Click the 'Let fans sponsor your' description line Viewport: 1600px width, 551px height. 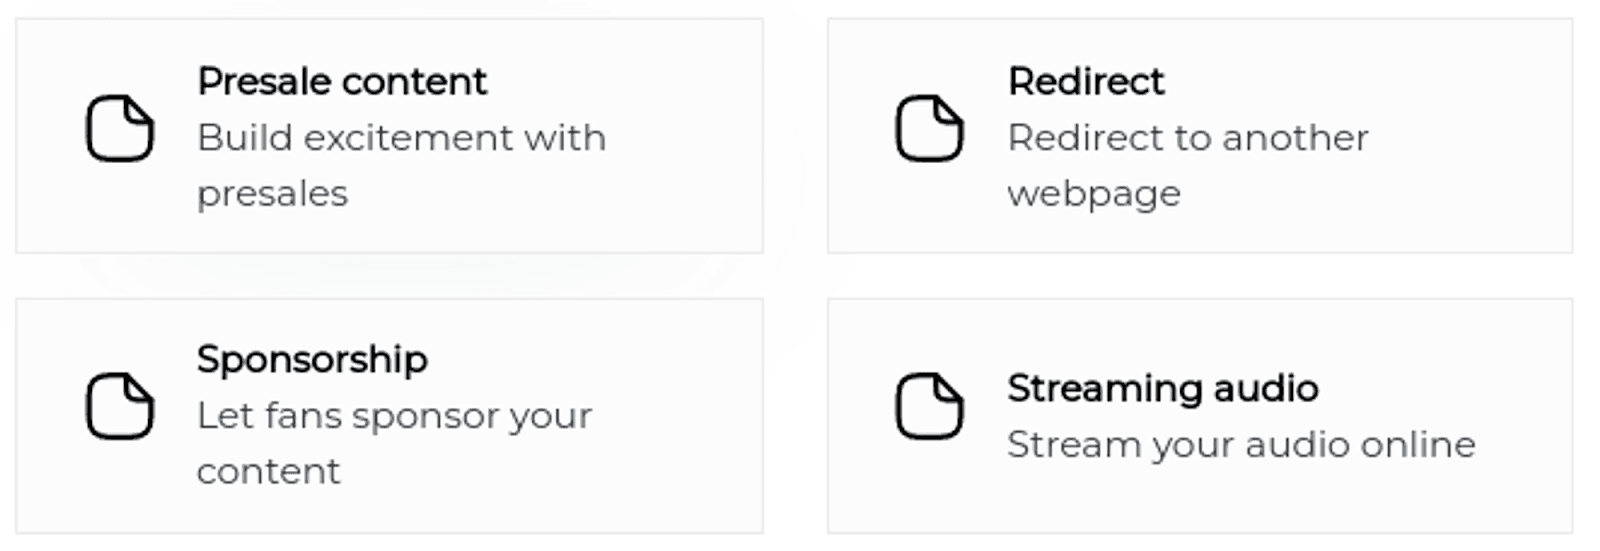(394, 415)
